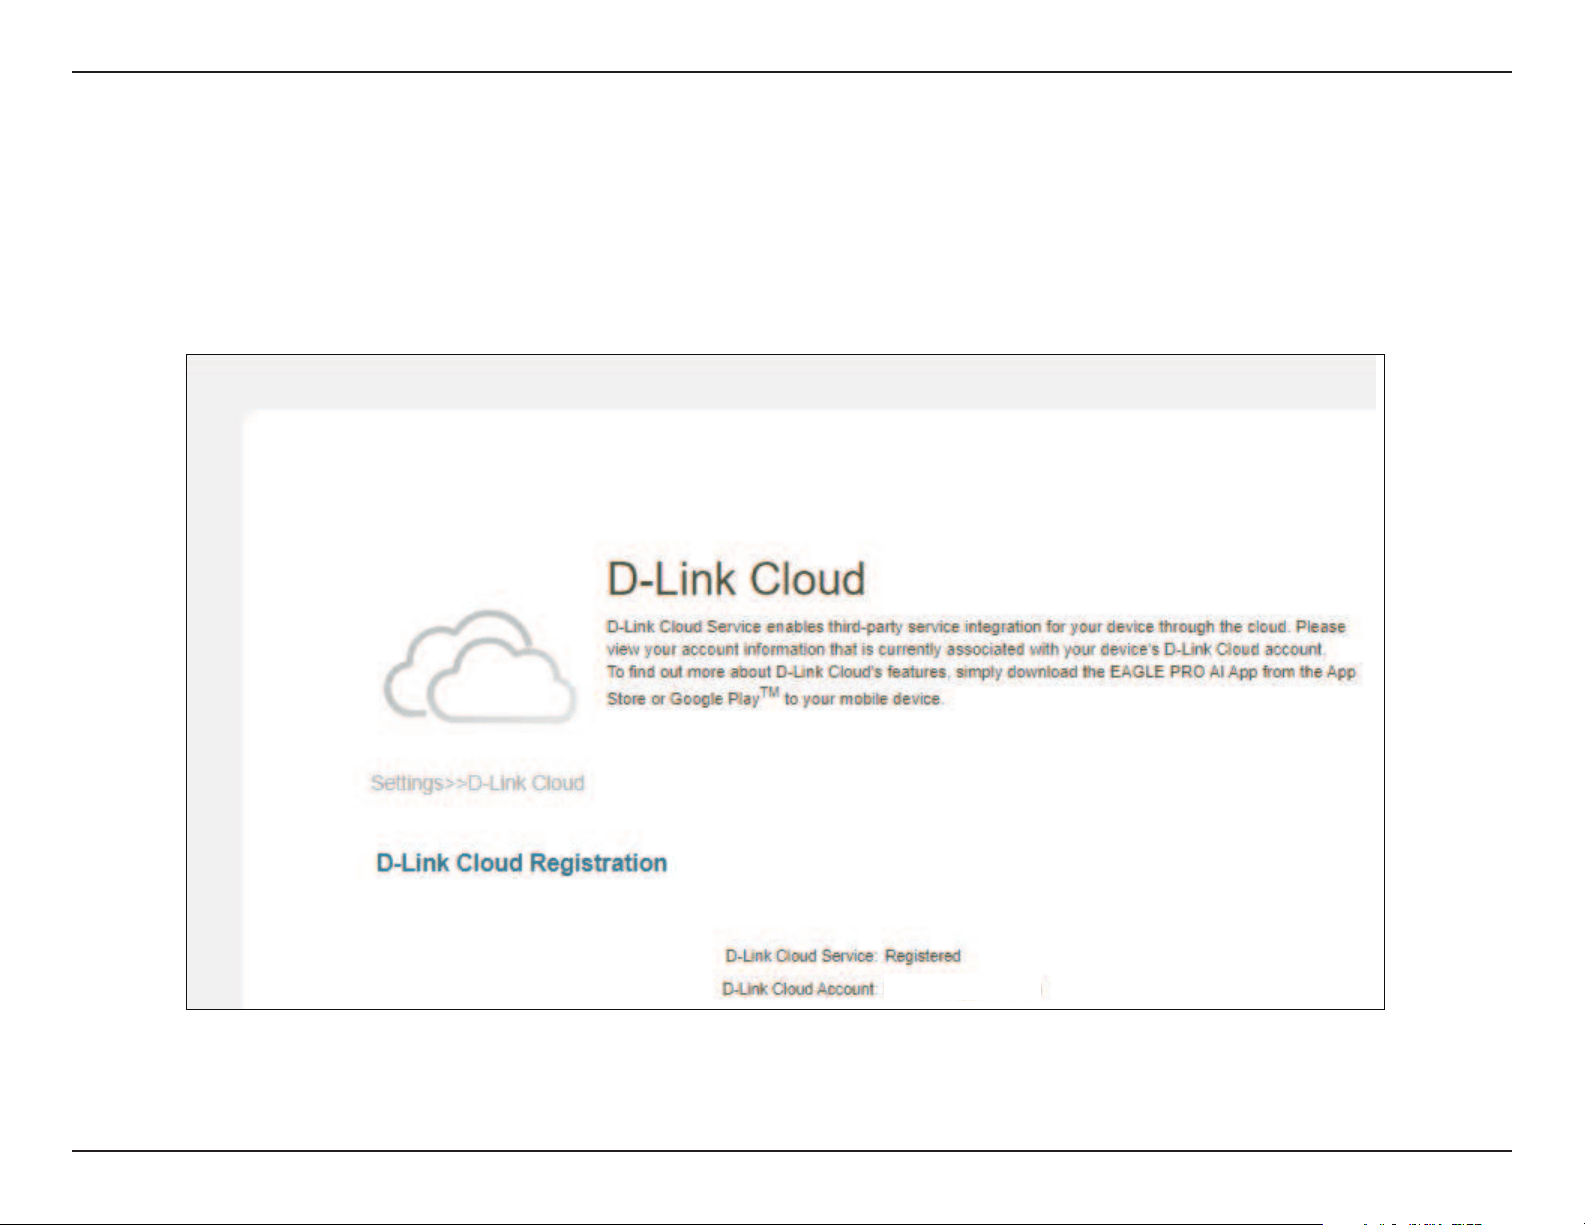The width and height of the screenshot is (1585, 1225).
Task: Click the line 'Store or Google Play to your mobile device'
Action: 775,697
